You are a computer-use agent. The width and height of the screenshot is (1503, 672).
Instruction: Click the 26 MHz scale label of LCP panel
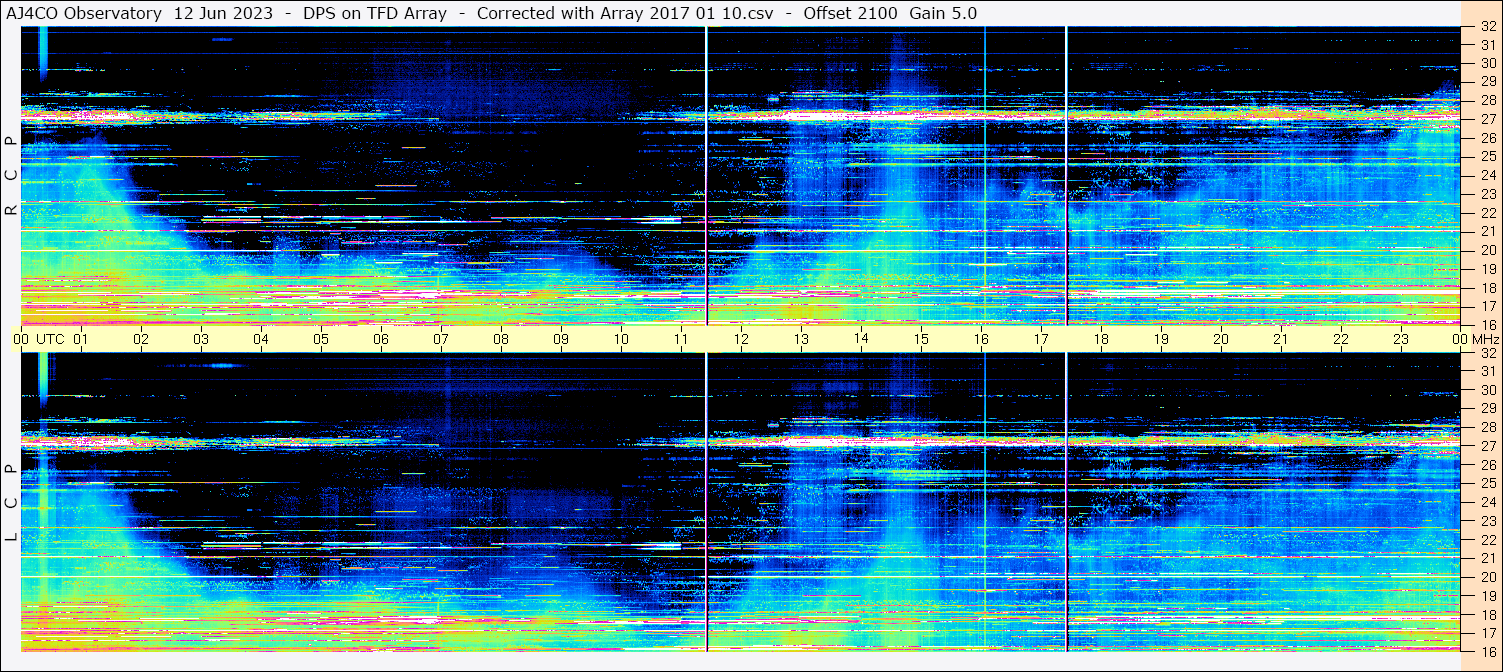click(1487, 465)
